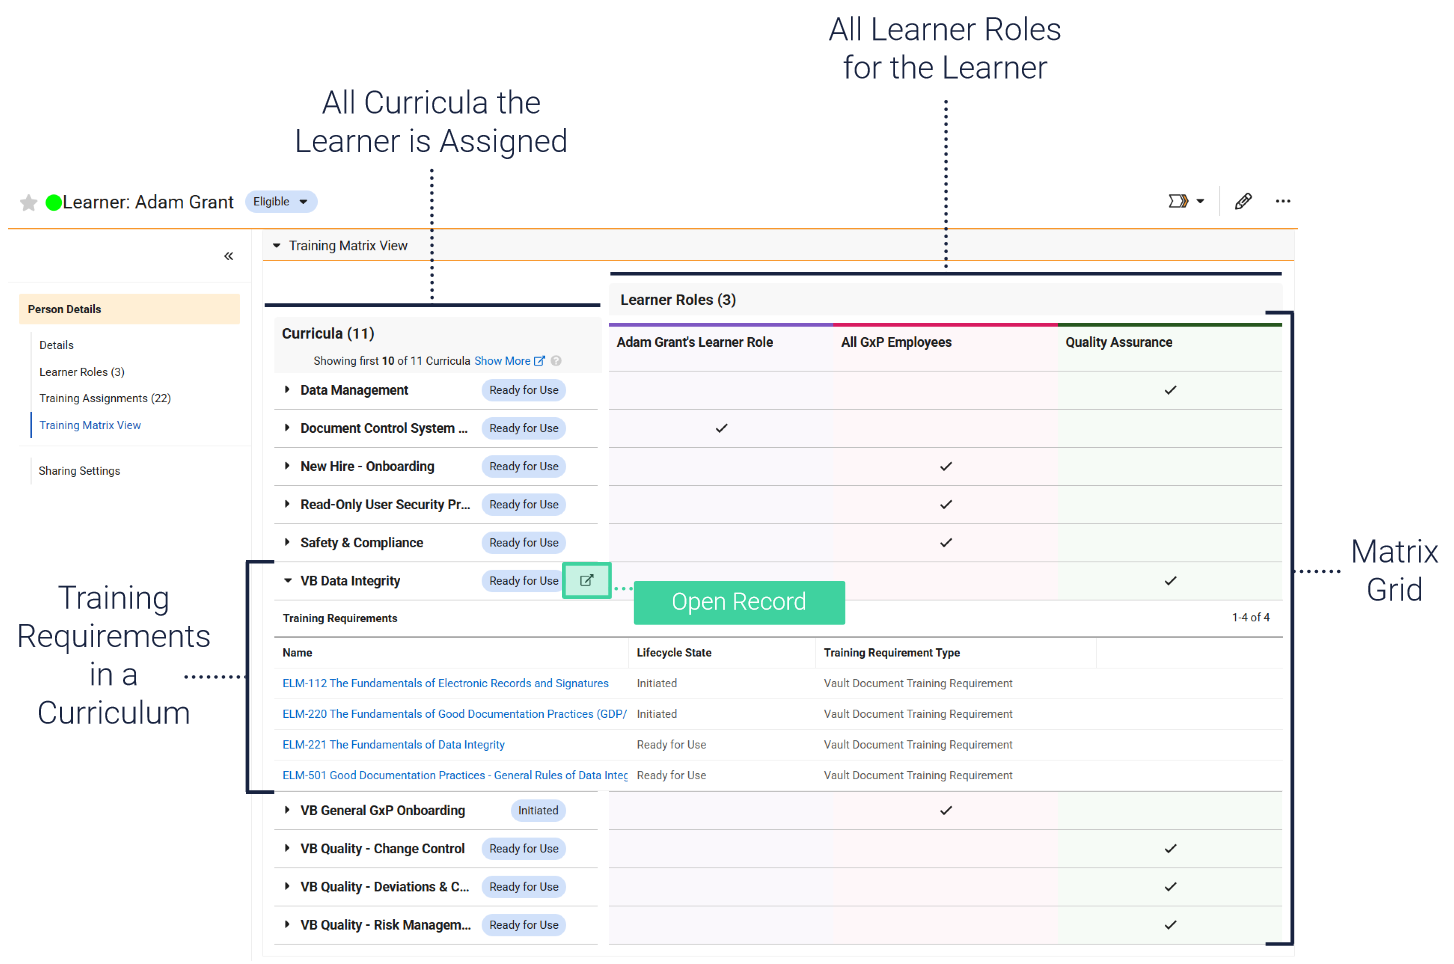This screenshot has width=1454, height=964.
Task: Open Learner Roles (3) sidebar item
Action: [82, 372]
